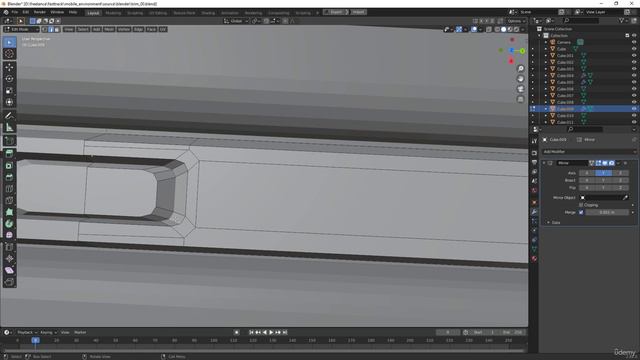Select Cube.010 in the outliner
This screenshot has width=640, height=360.
pos(565,116)
